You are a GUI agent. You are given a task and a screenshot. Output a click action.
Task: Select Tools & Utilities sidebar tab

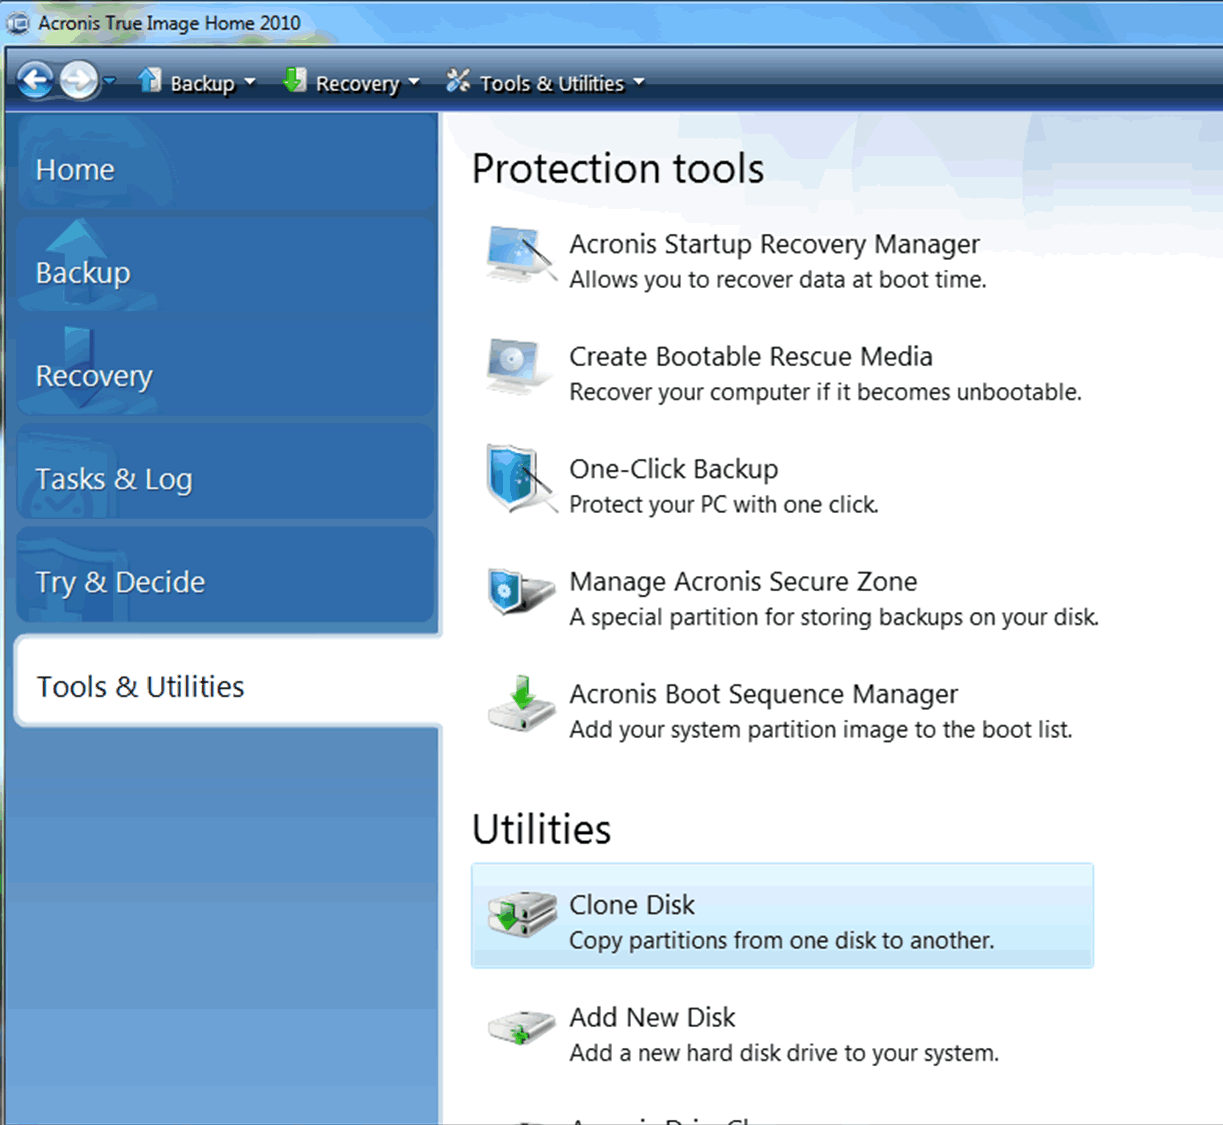point(228,683)
